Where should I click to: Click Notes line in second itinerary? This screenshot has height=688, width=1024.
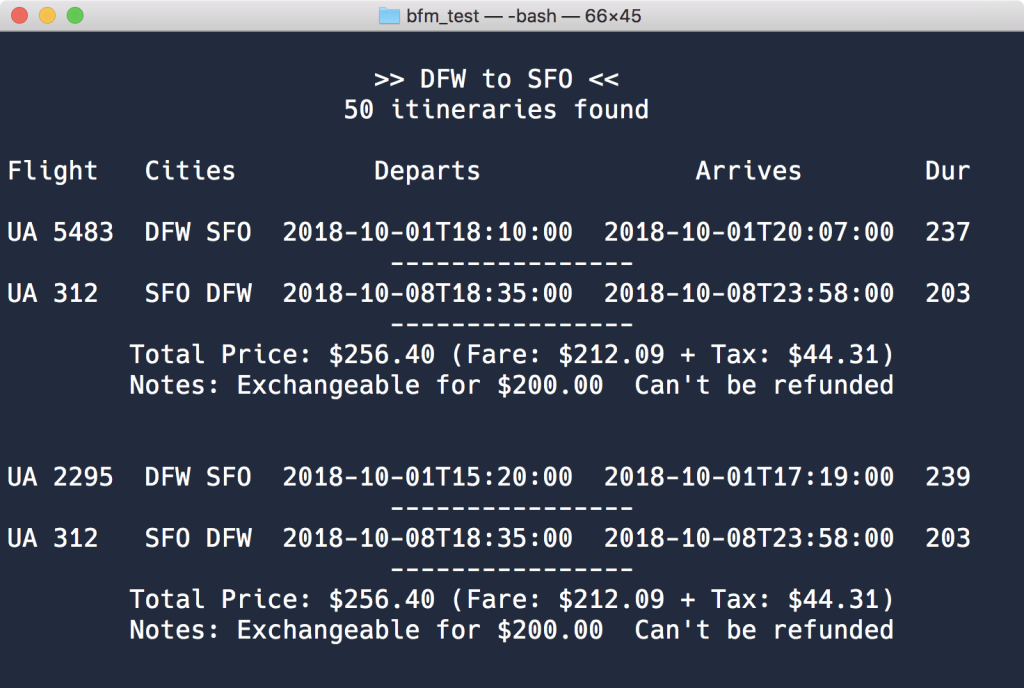pos(511,630)
